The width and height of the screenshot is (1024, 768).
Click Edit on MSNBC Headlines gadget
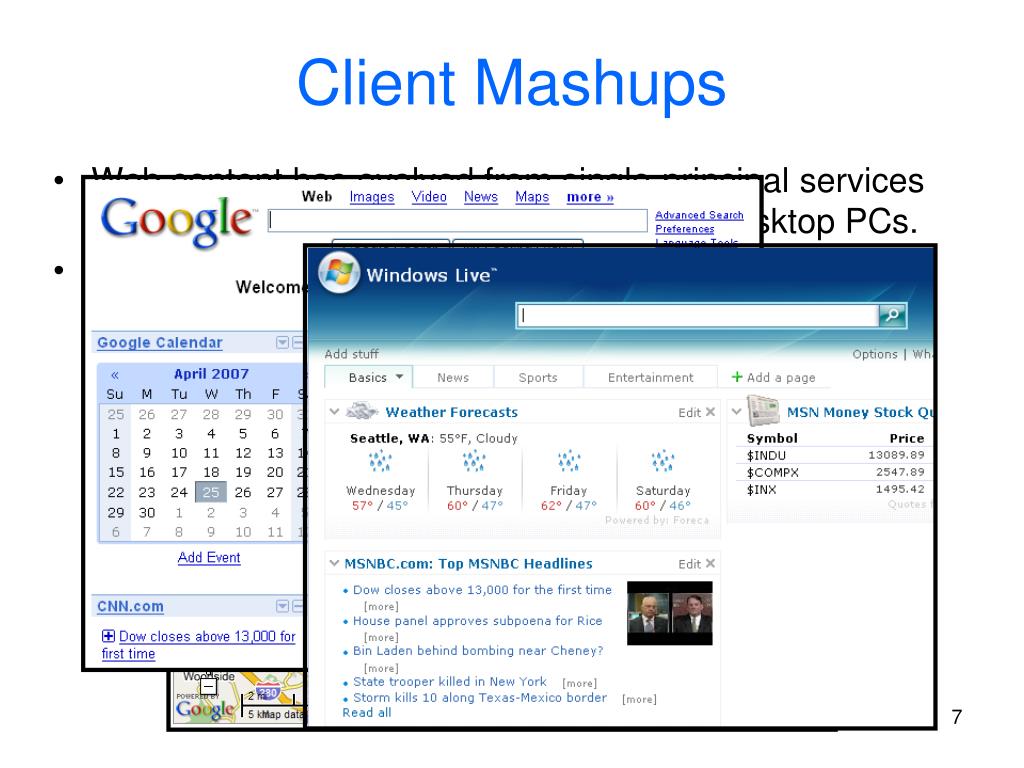pyautogui.click(x=689, y=564)
